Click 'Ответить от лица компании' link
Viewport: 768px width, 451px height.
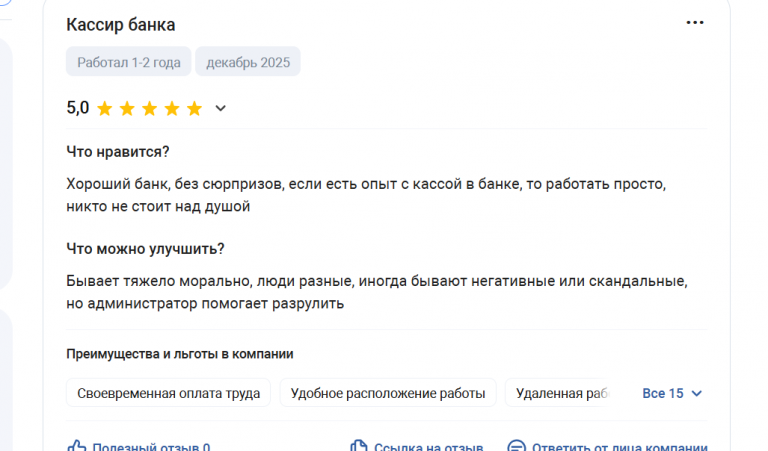pos(620,447)
